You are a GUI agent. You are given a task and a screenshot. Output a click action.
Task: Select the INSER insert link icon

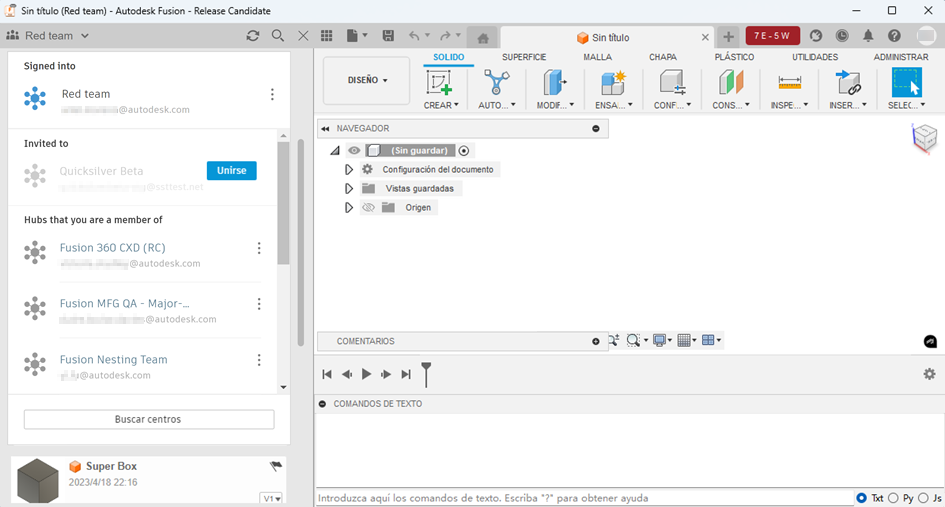click(847, 83)
